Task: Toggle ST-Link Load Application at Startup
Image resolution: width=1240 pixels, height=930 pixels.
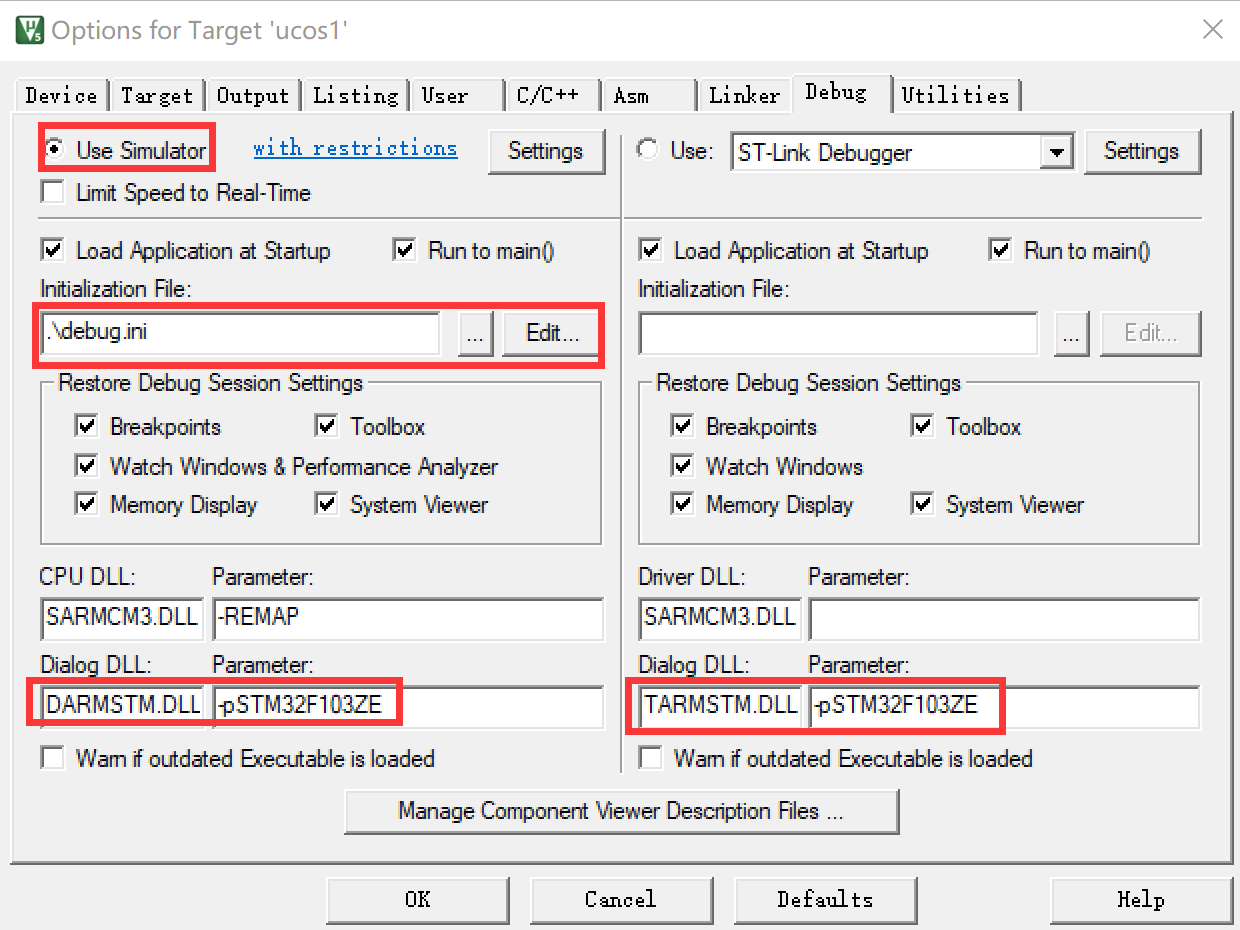Action: click(649, 250)
